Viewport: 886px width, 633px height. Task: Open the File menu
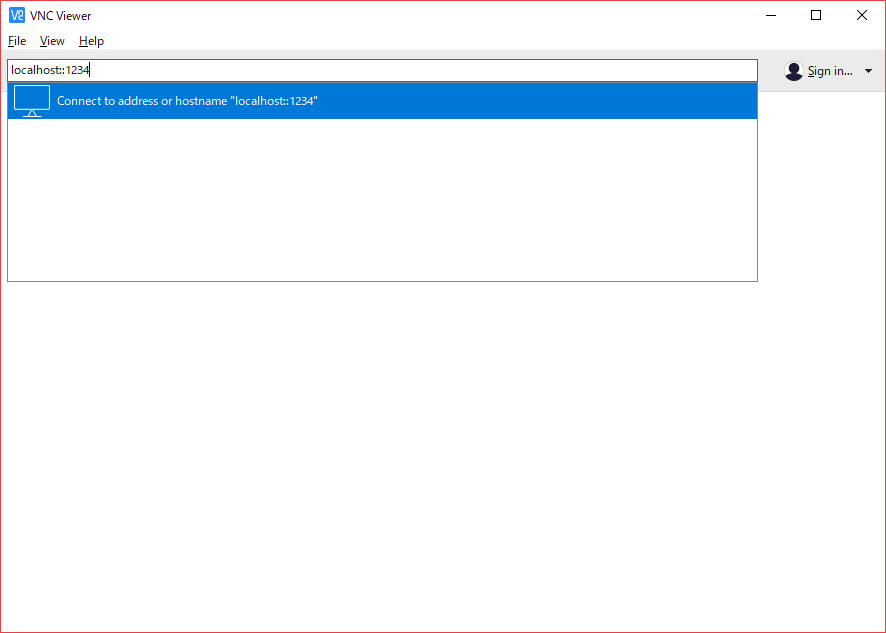(x=17, y=41)
